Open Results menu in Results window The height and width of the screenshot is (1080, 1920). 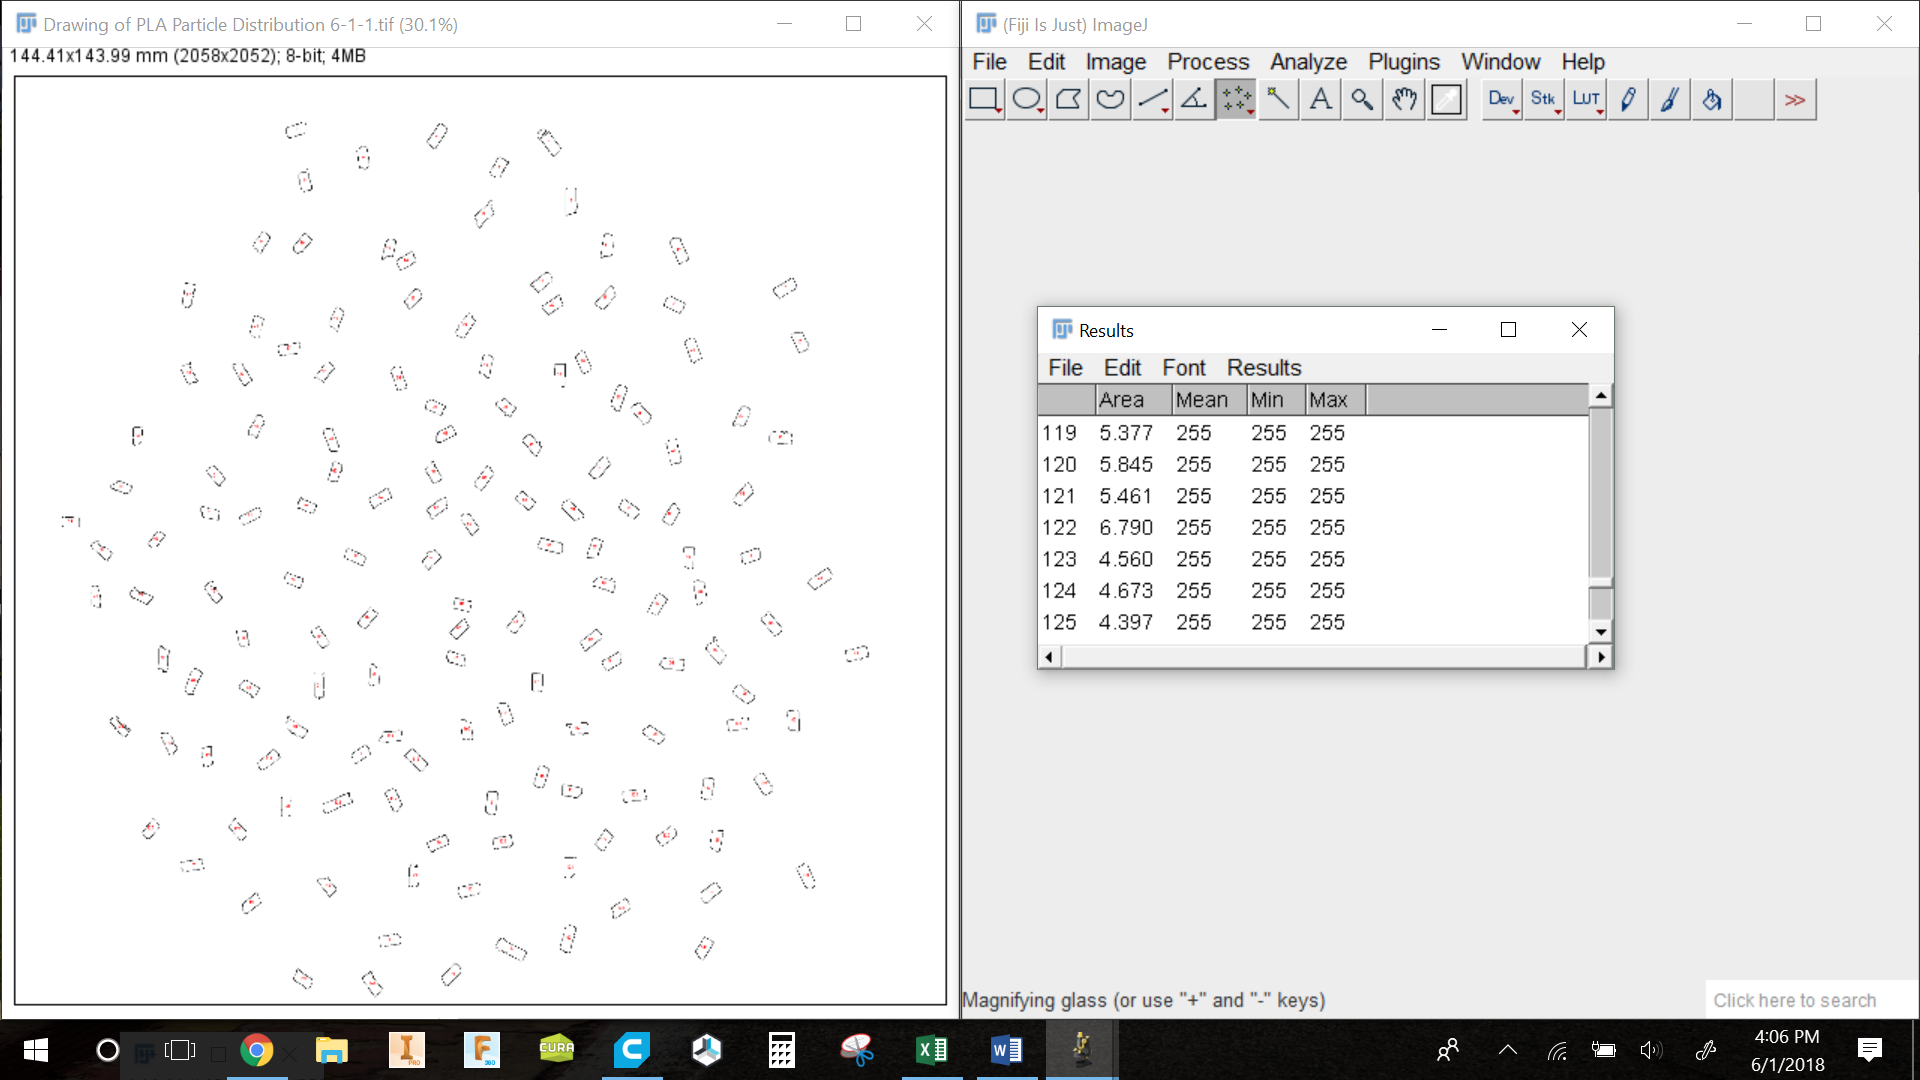point(1263,368)
